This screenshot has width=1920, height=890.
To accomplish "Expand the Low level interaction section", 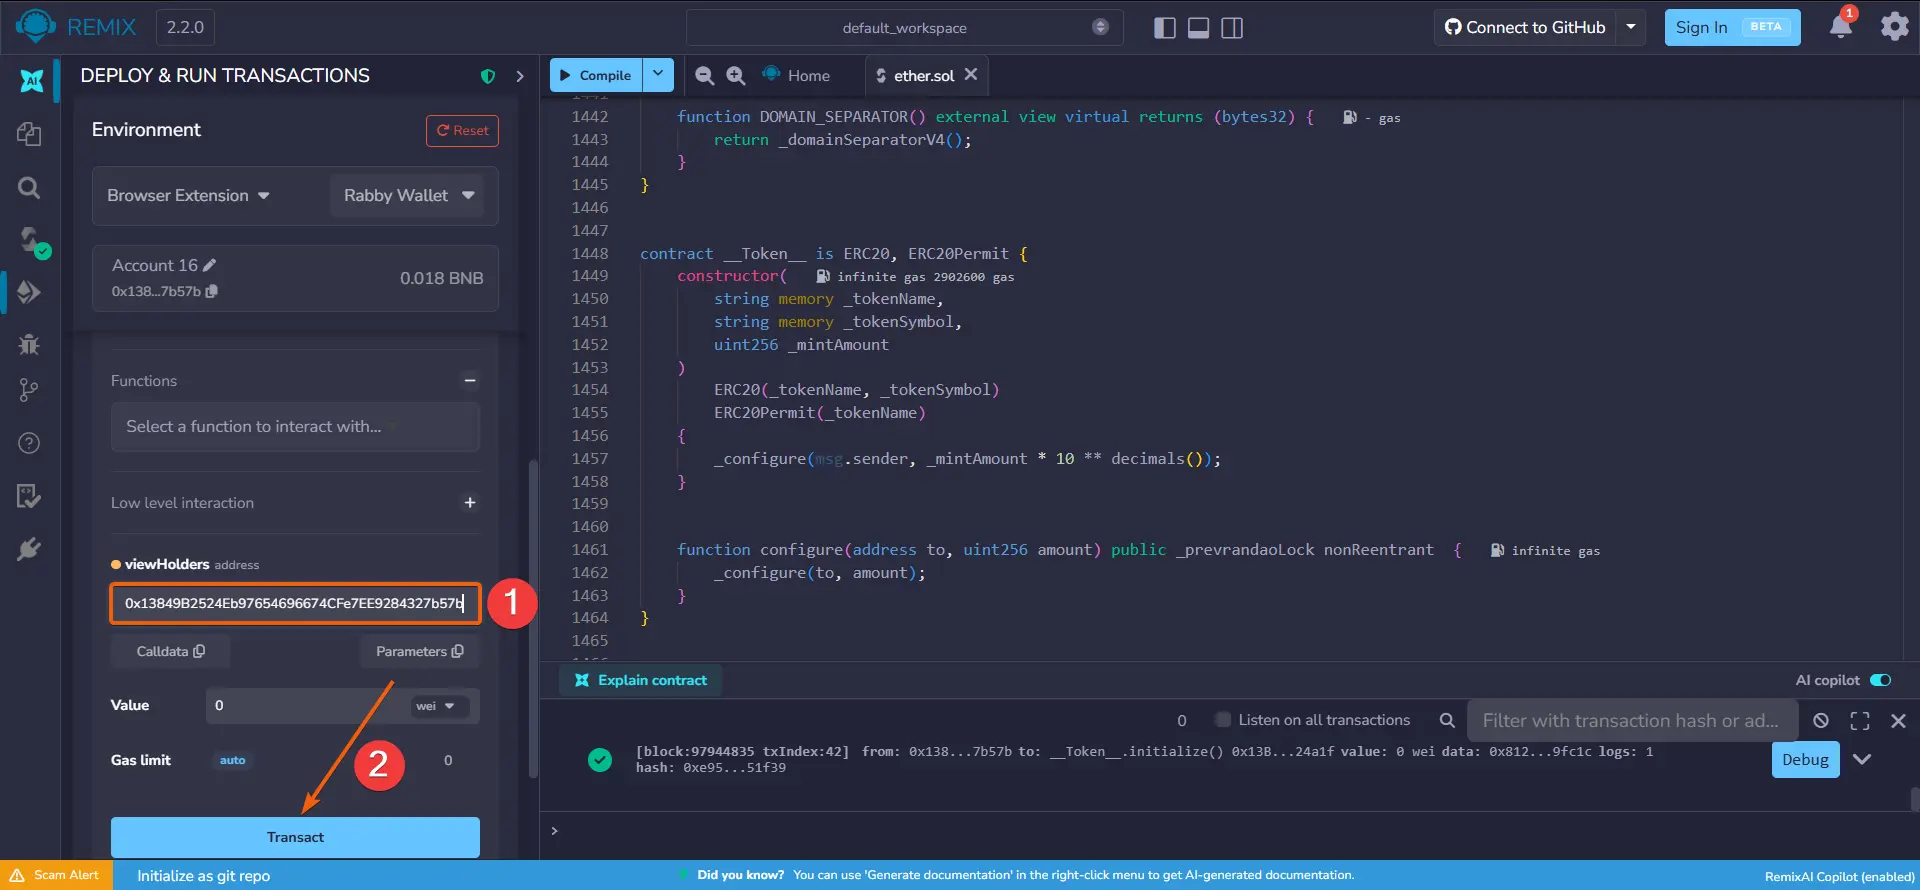I will 470,502.
